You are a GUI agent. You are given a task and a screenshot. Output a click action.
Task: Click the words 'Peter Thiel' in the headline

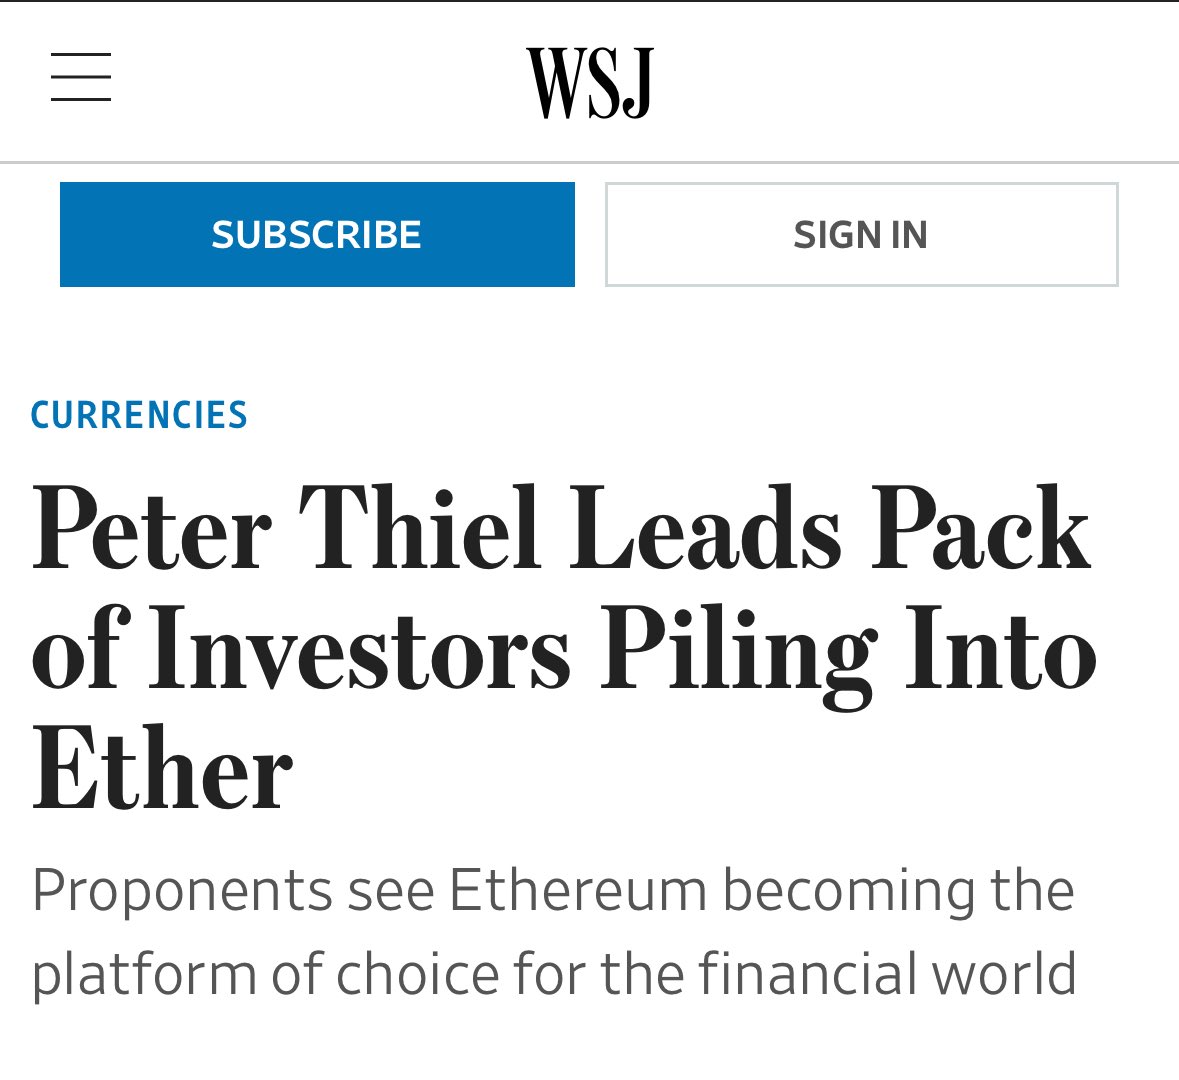286,526
